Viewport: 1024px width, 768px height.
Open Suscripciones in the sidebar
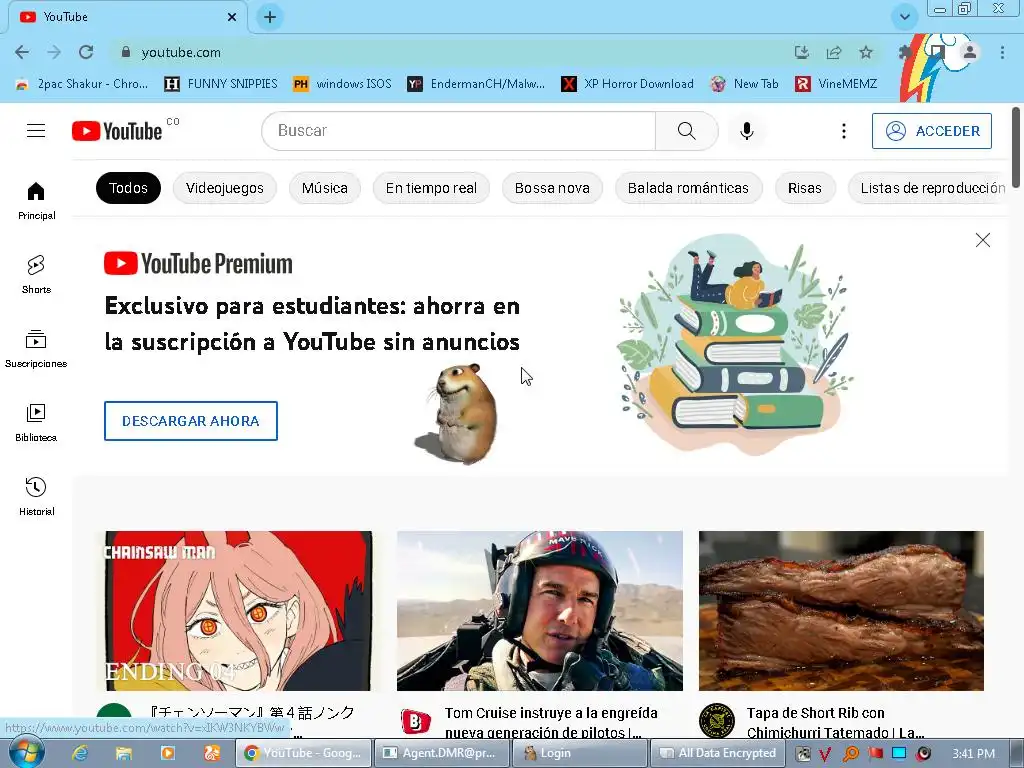[x=36, y=349]
